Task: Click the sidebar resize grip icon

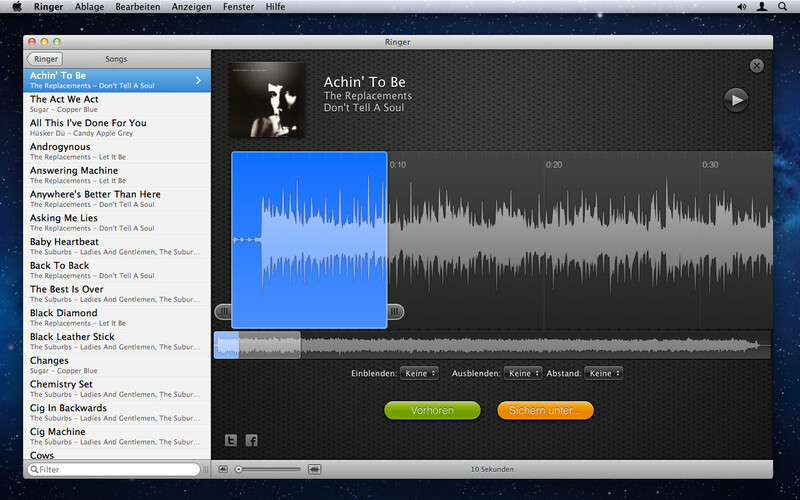Action: coord(206,469)
